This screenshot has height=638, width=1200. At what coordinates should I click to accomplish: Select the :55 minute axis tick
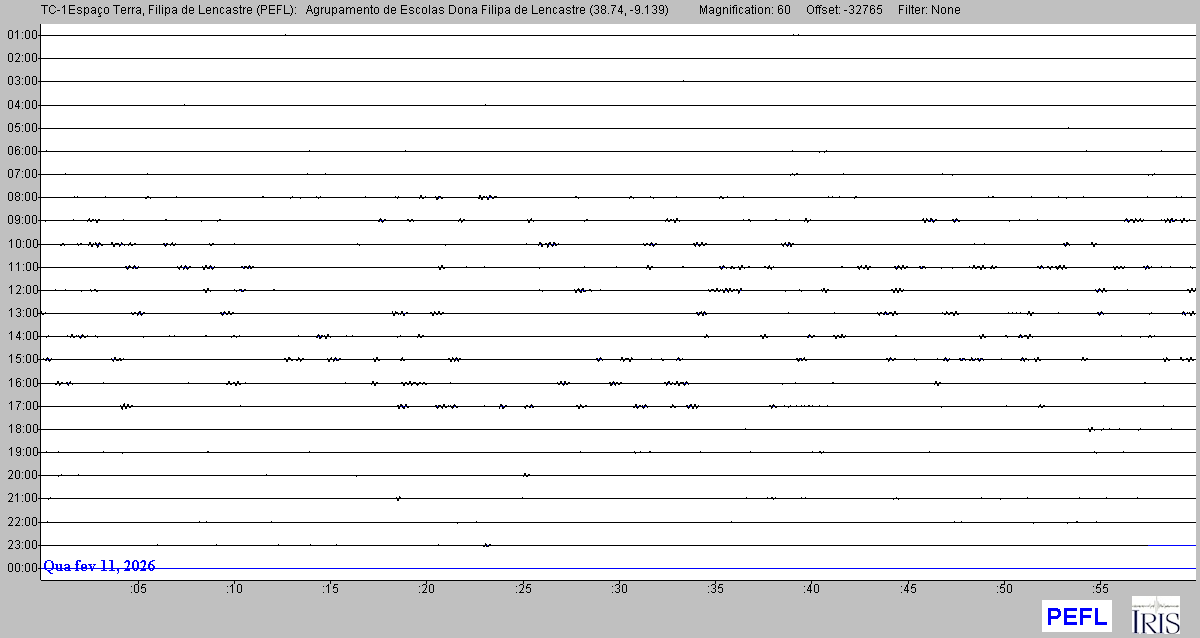(x=1101, y=590)
